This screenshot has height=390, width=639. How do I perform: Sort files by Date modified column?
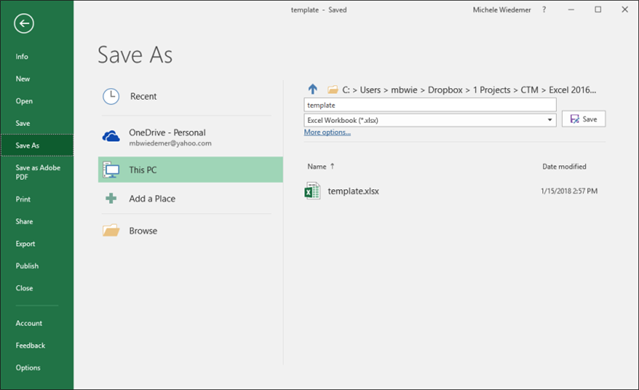[x=564, y=166]
